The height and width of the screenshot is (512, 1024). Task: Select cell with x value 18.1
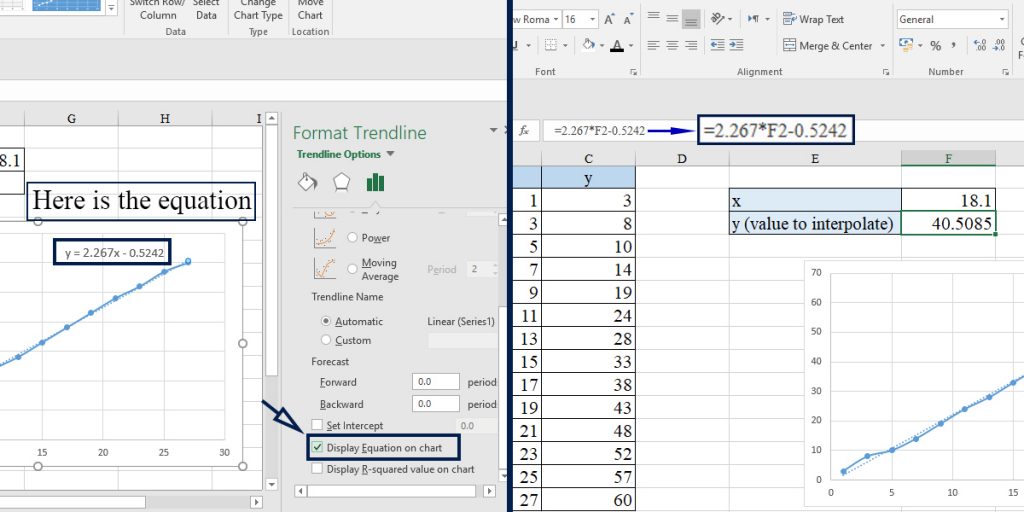pyautogui.click(x=948, y=200)
